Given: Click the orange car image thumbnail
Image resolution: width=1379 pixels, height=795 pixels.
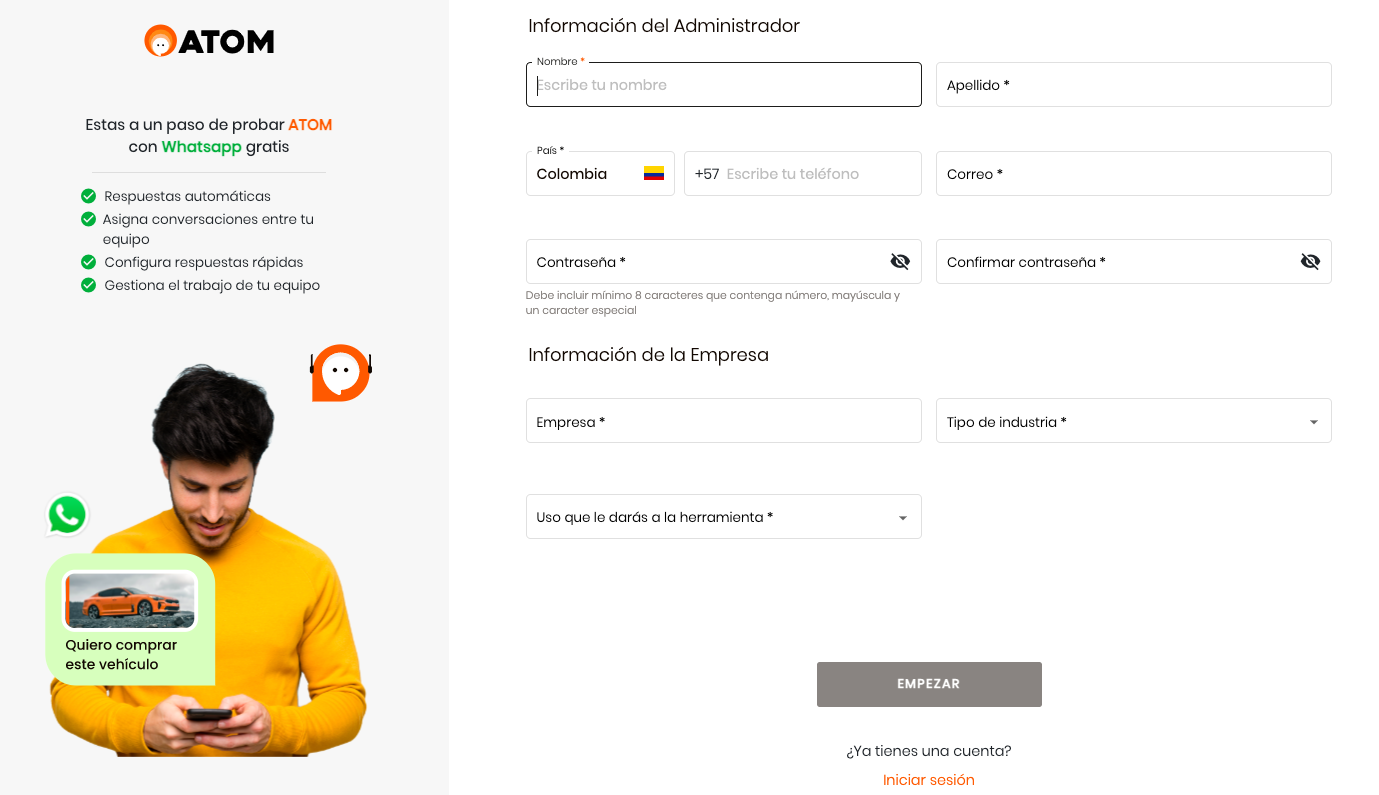Looking at the screenshot, I should click(x=130, y=600).
